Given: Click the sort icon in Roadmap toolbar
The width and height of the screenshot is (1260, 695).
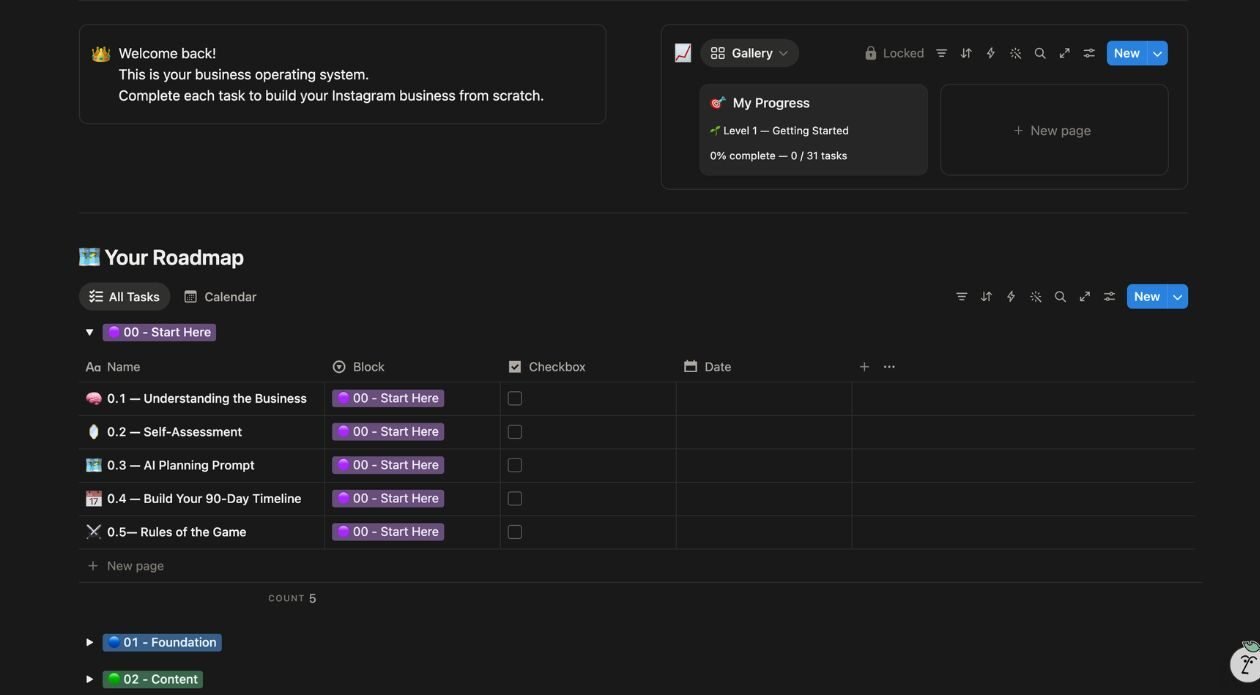Looking at the screenshot, I should click(x=986, y=297).
